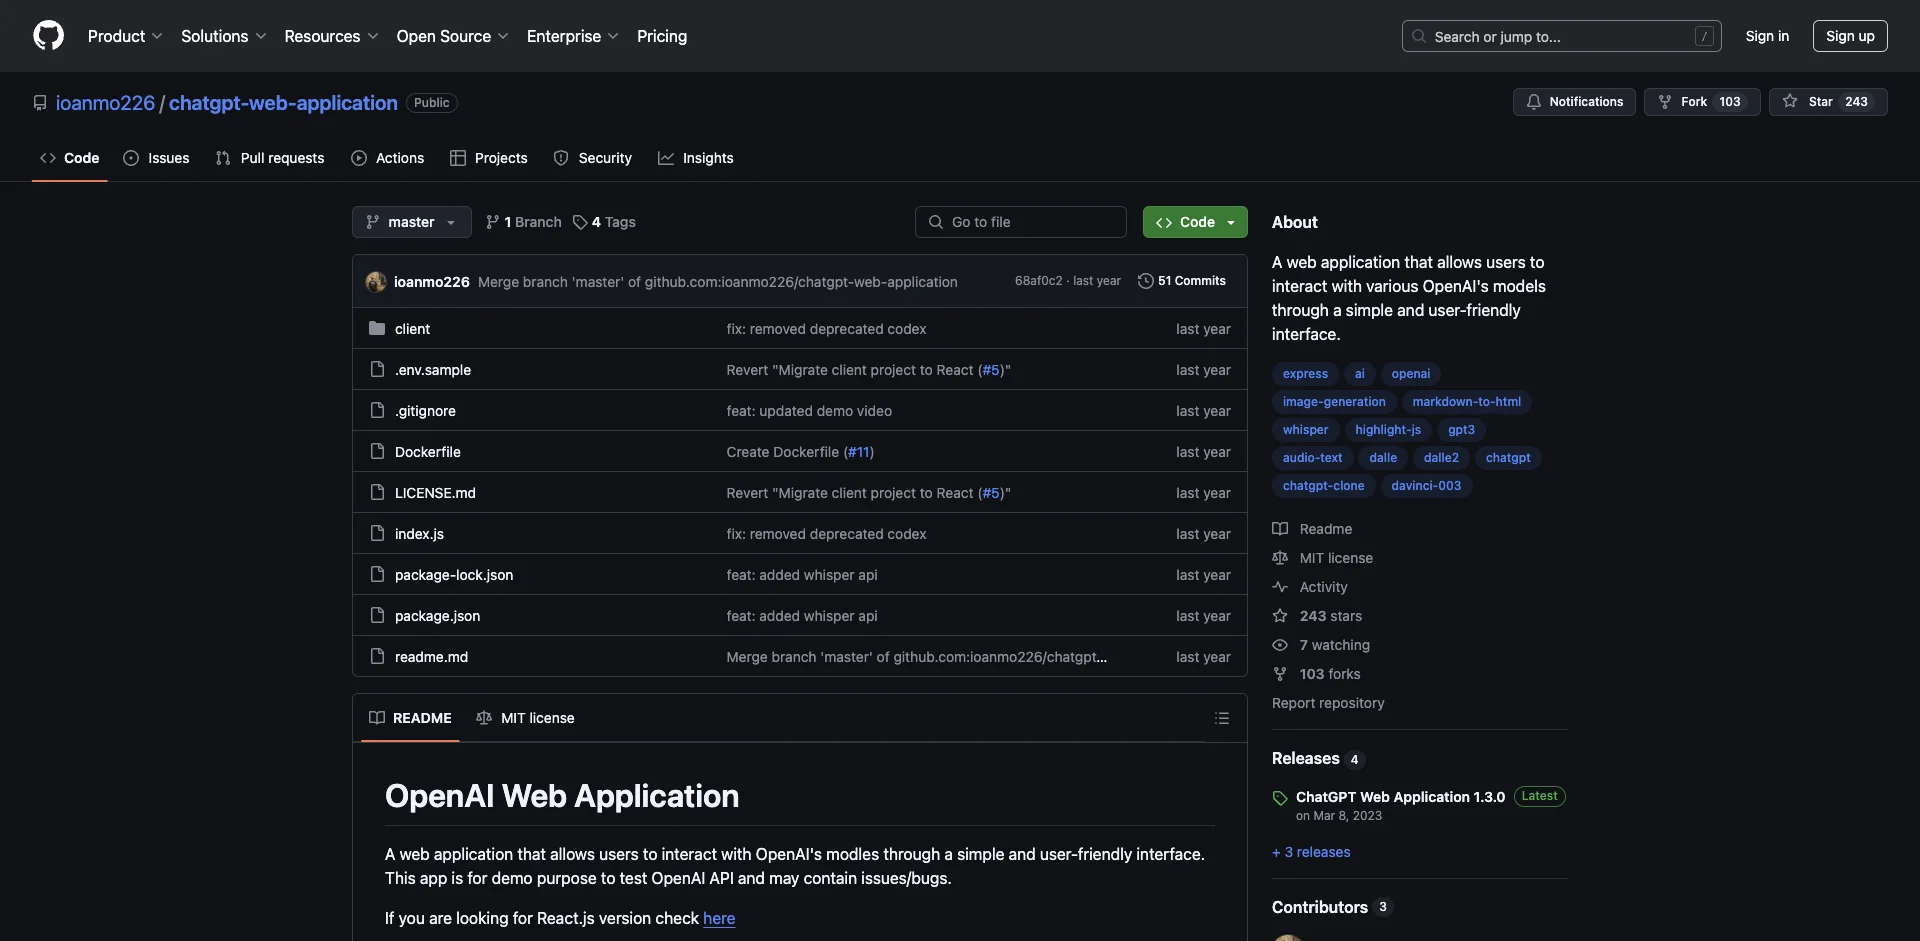Click the fork icon beside 103 forks
Screen dimensions: 1920x941
pyautogui.click(x=1280, y=674)
